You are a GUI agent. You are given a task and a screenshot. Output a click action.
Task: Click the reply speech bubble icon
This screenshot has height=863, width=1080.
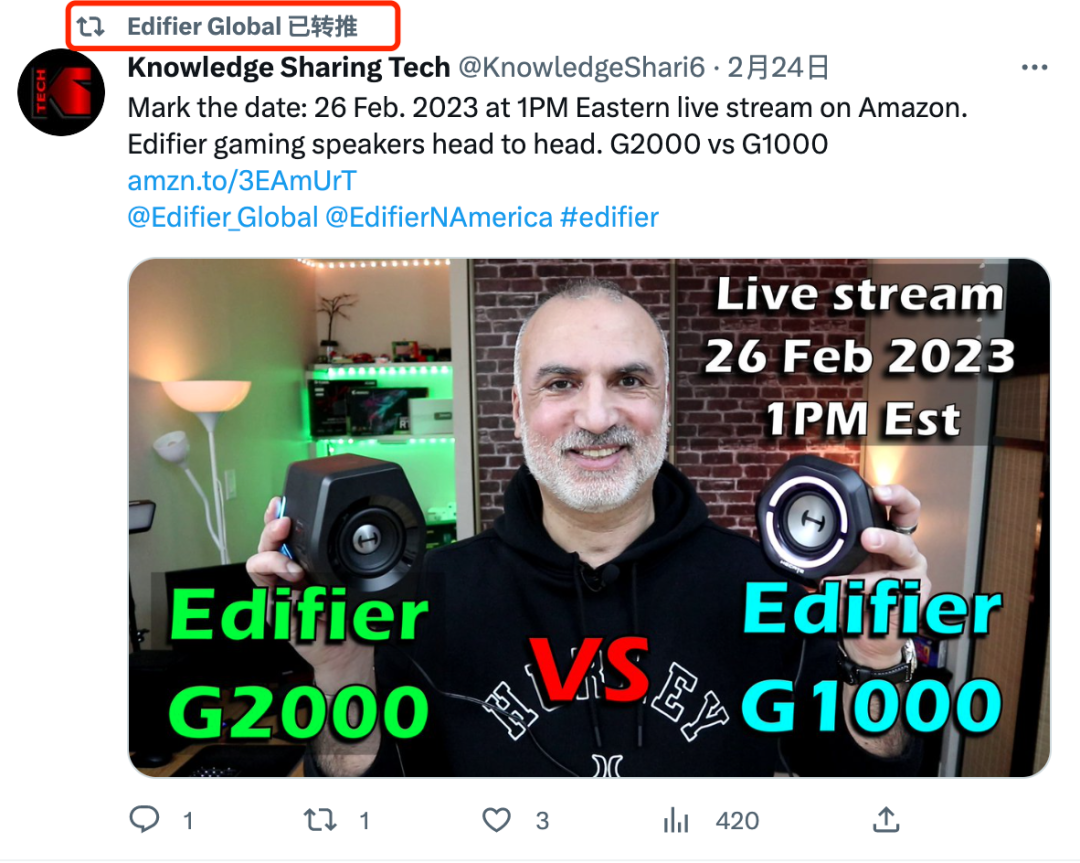(x=145, y=819)
